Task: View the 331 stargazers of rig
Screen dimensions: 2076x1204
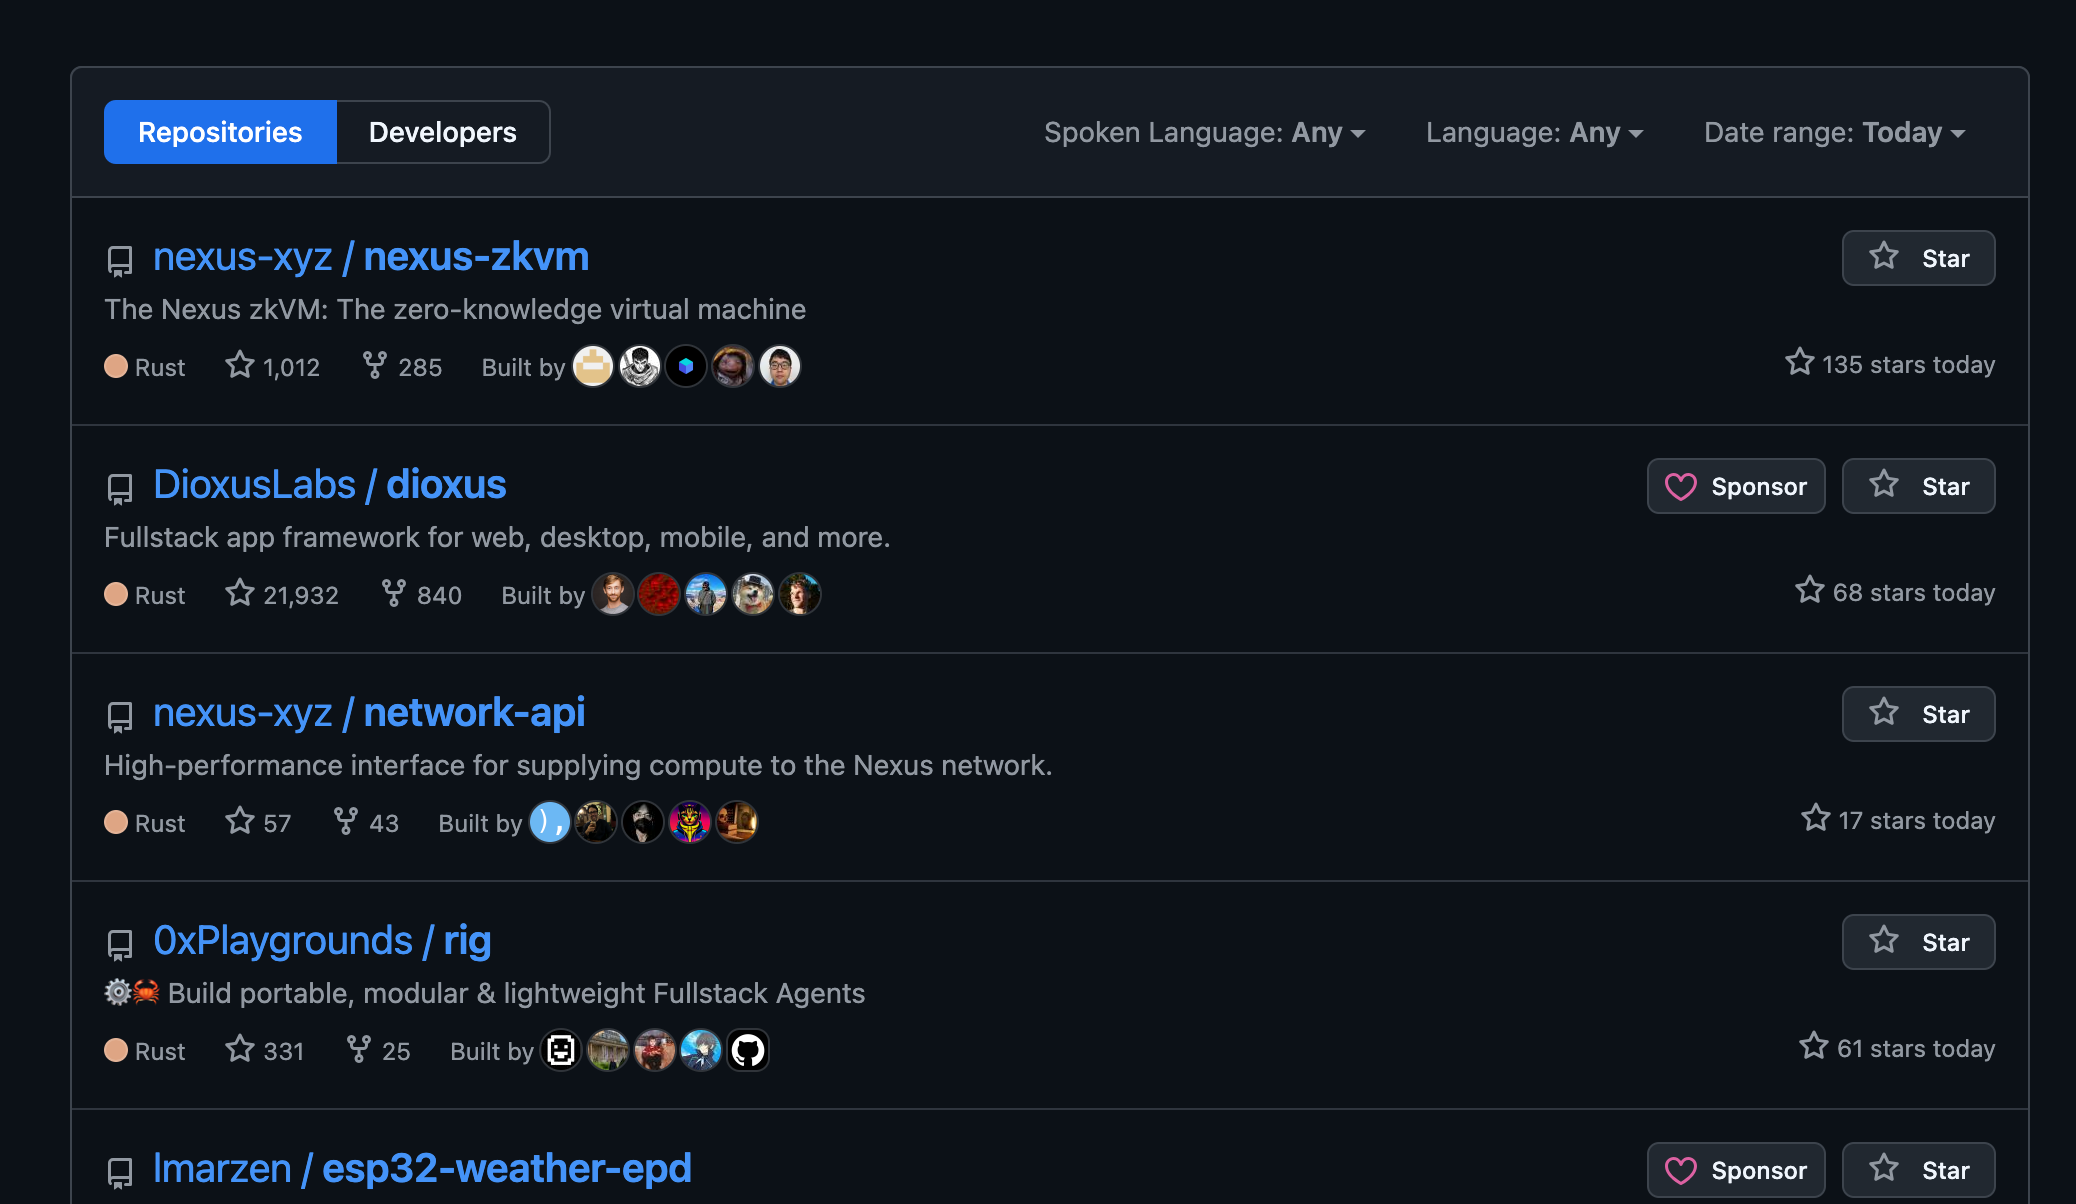Action: coord(265,1051)
